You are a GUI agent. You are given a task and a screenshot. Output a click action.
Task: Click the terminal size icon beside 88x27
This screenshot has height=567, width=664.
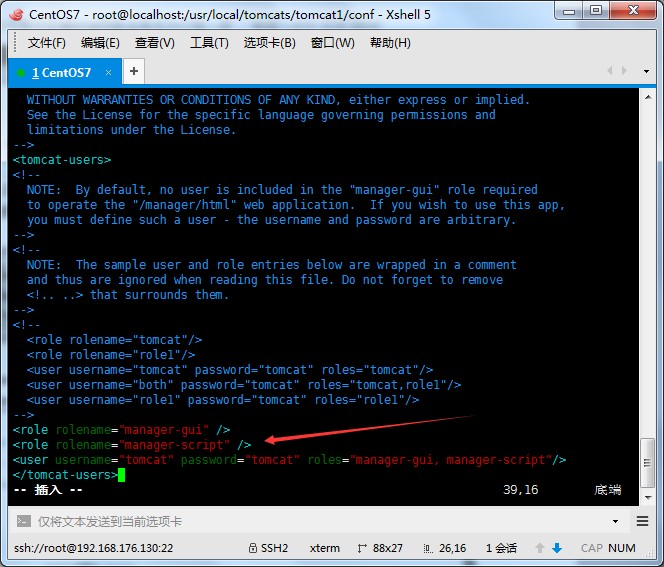point(361,548)
